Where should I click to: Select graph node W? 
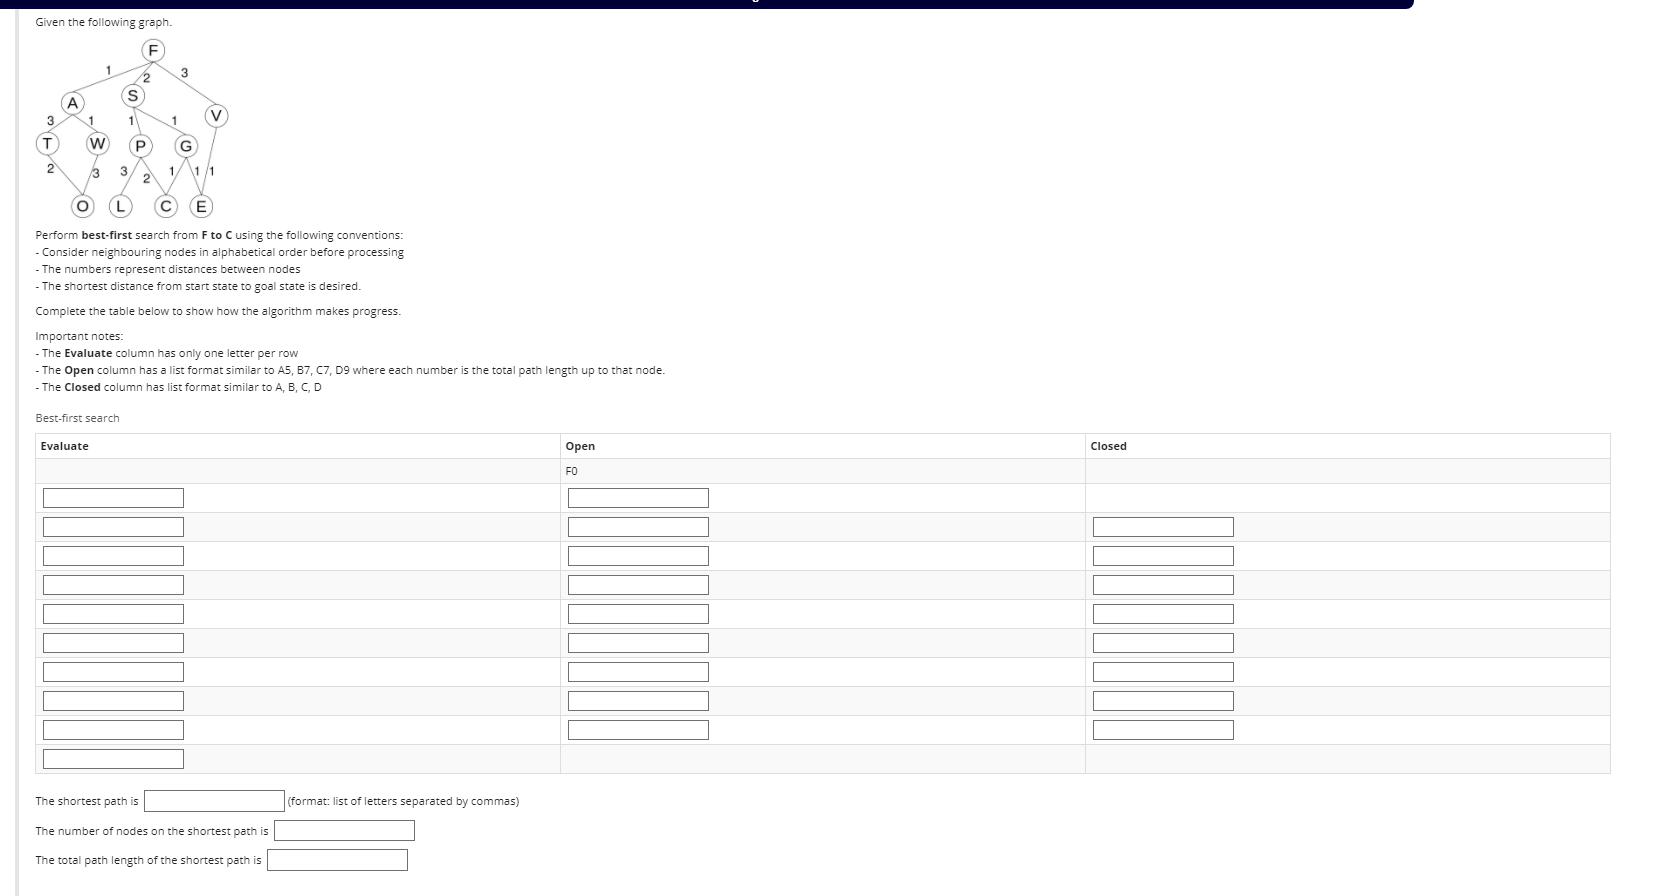pos(97,144)
